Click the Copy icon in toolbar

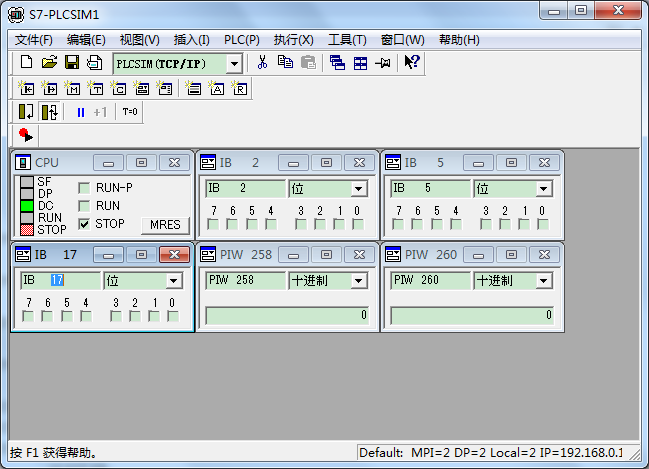(x=285, y=63)
